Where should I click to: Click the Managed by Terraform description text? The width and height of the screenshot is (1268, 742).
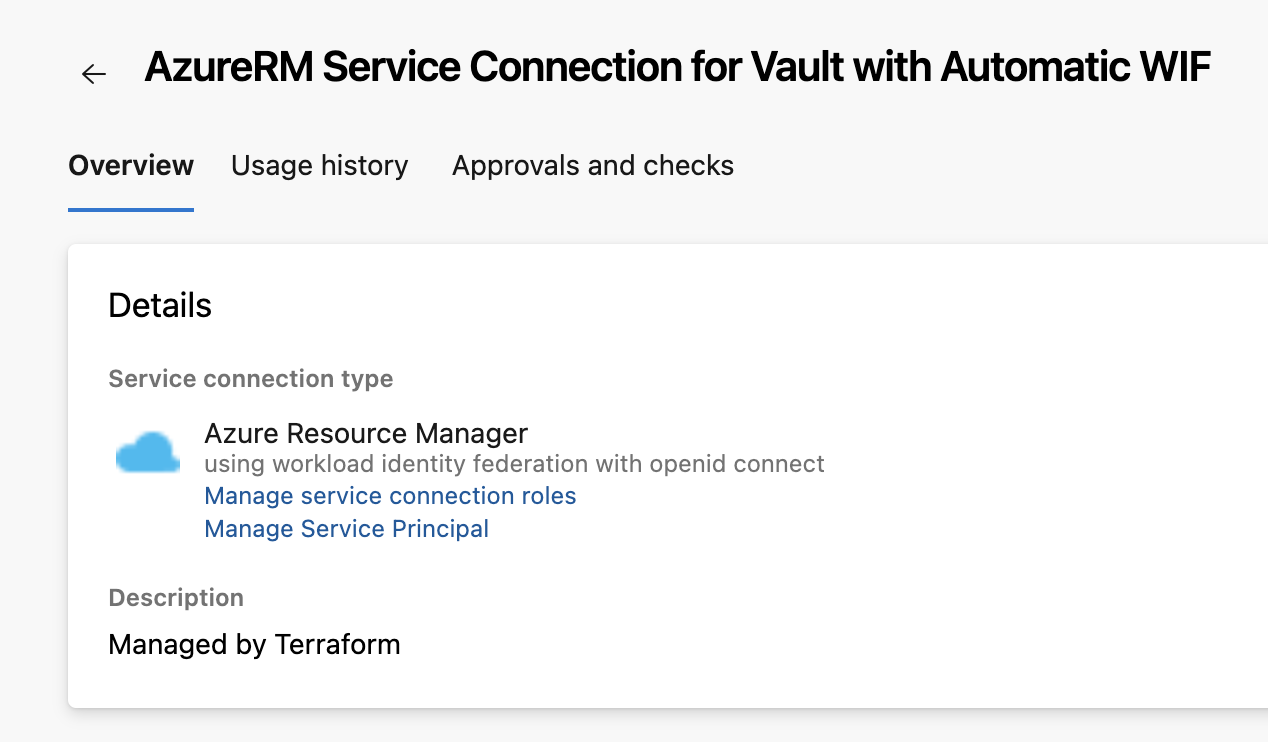click(x=254, y=644)
